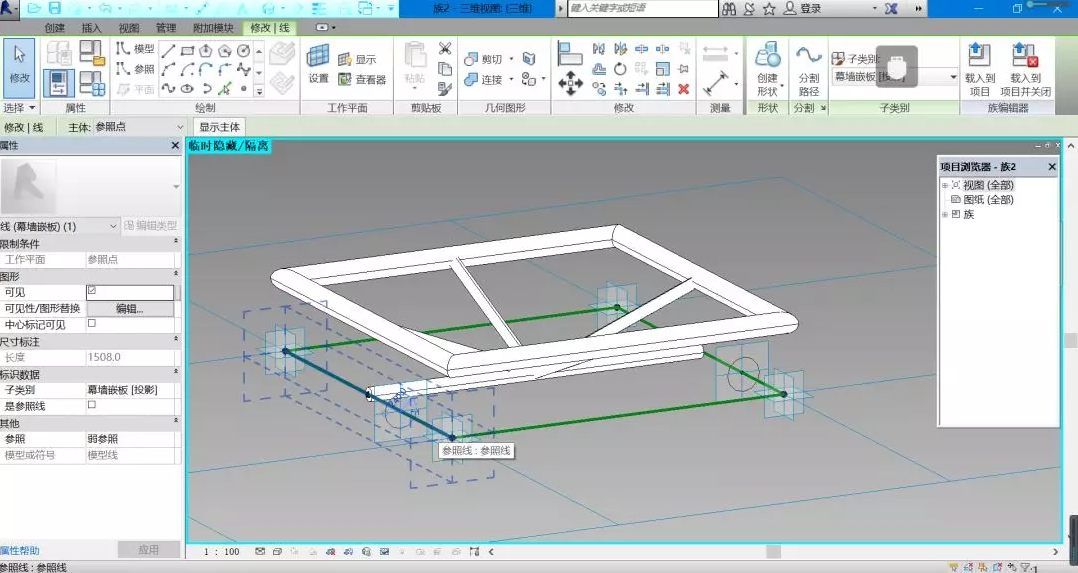This screenshot has height=573, width=1078.
Task: Expand the Families (族) tree node
Action: [x=944, y=215]
